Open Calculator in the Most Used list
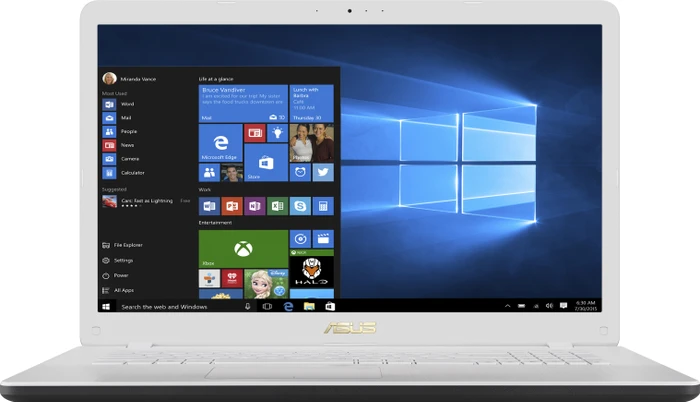The width and height of the screenshot is (700, 402). 124,173
